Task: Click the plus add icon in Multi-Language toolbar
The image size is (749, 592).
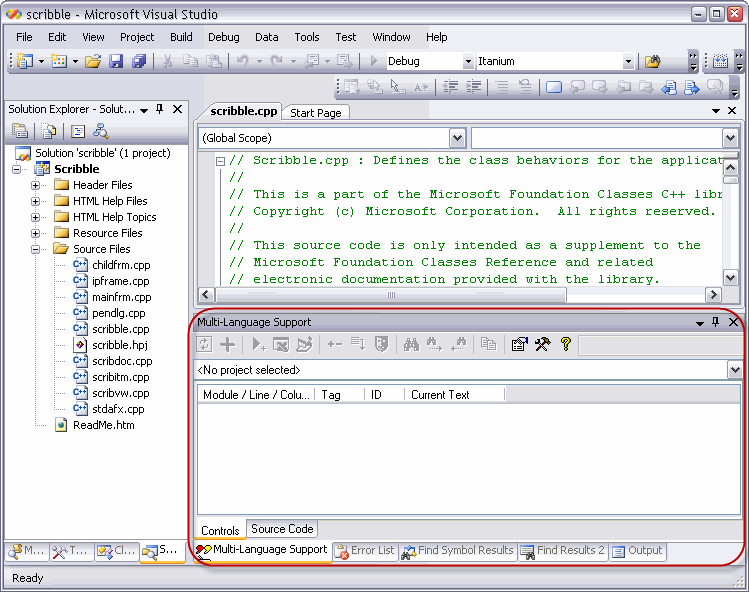Action: (228, 344)
